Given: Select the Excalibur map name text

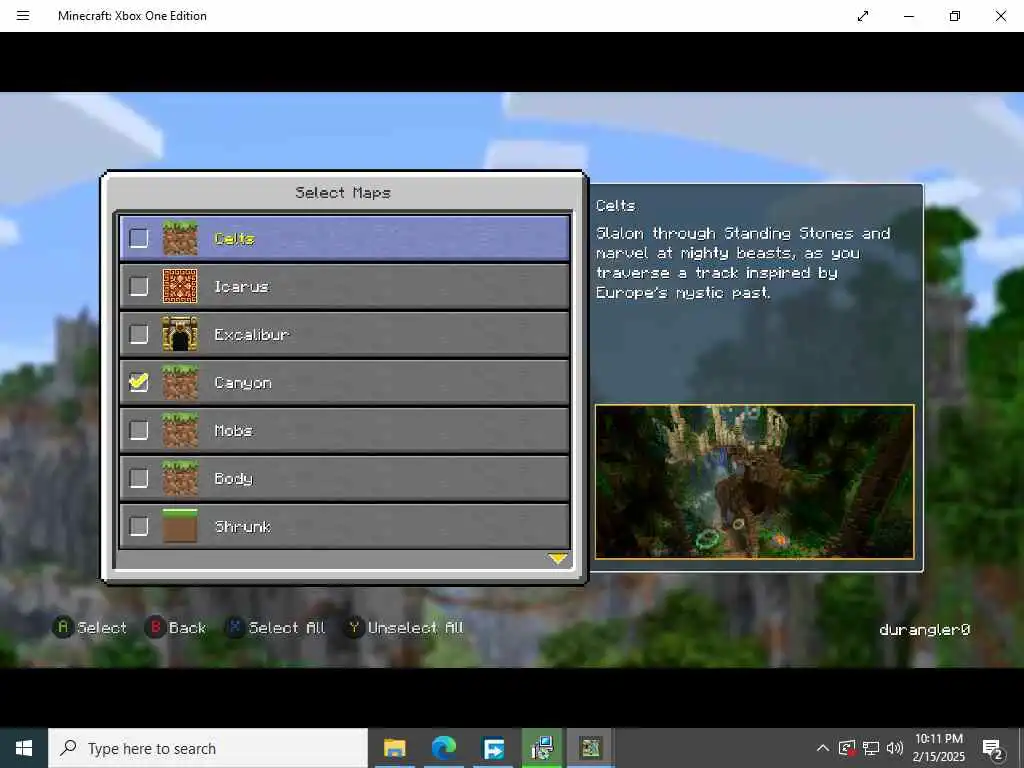Looking at the screenshot, I should tap(251, 334).
